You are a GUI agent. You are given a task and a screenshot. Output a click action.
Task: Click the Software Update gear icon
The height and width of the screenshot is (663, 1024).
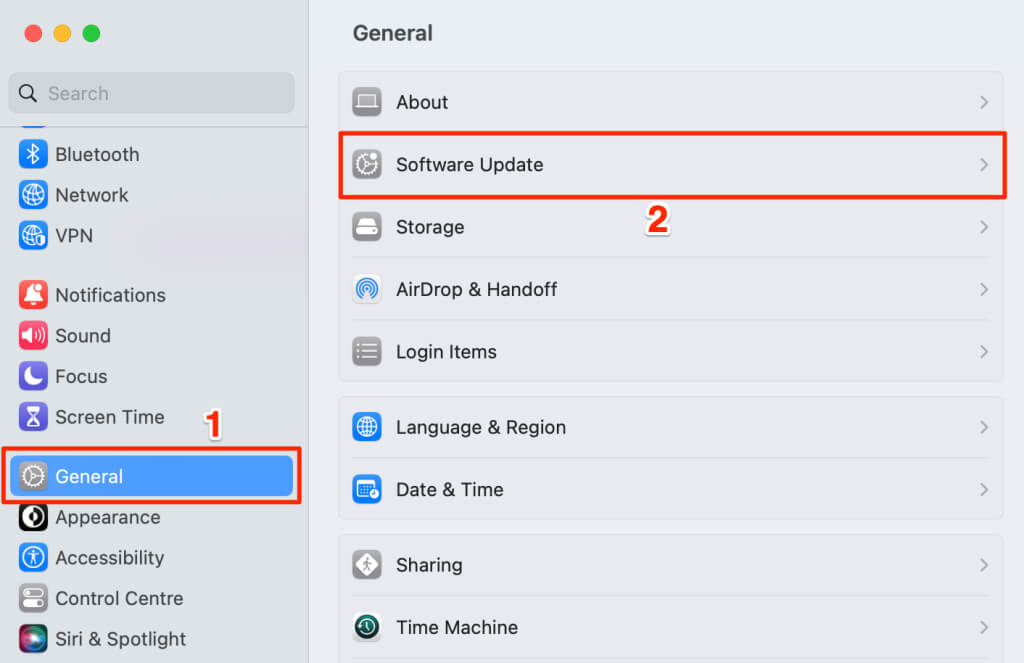click(367, 164)
